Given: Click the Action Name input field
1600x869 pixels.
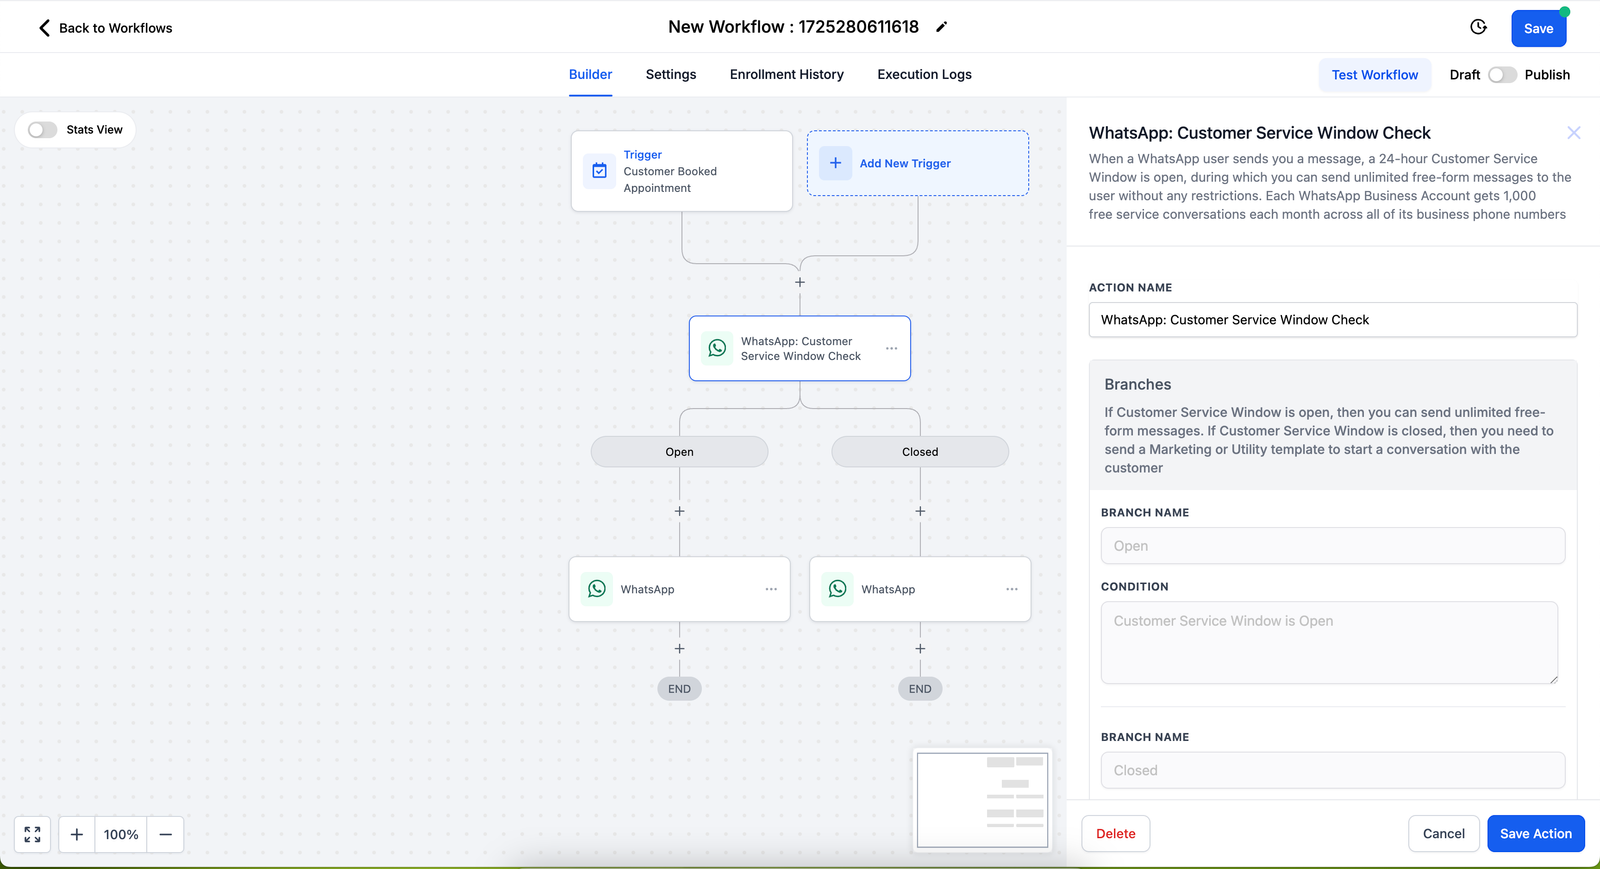Looking at the screenshot, I should (1332, 320).
